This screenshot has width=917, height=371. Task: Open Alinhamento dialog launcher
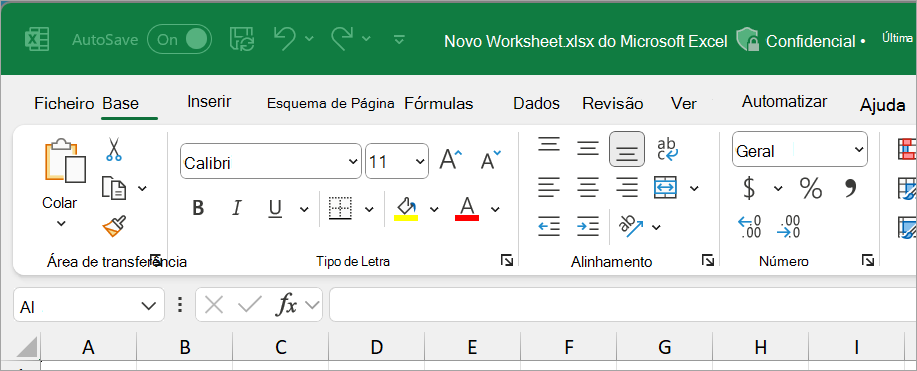[708, 260]
